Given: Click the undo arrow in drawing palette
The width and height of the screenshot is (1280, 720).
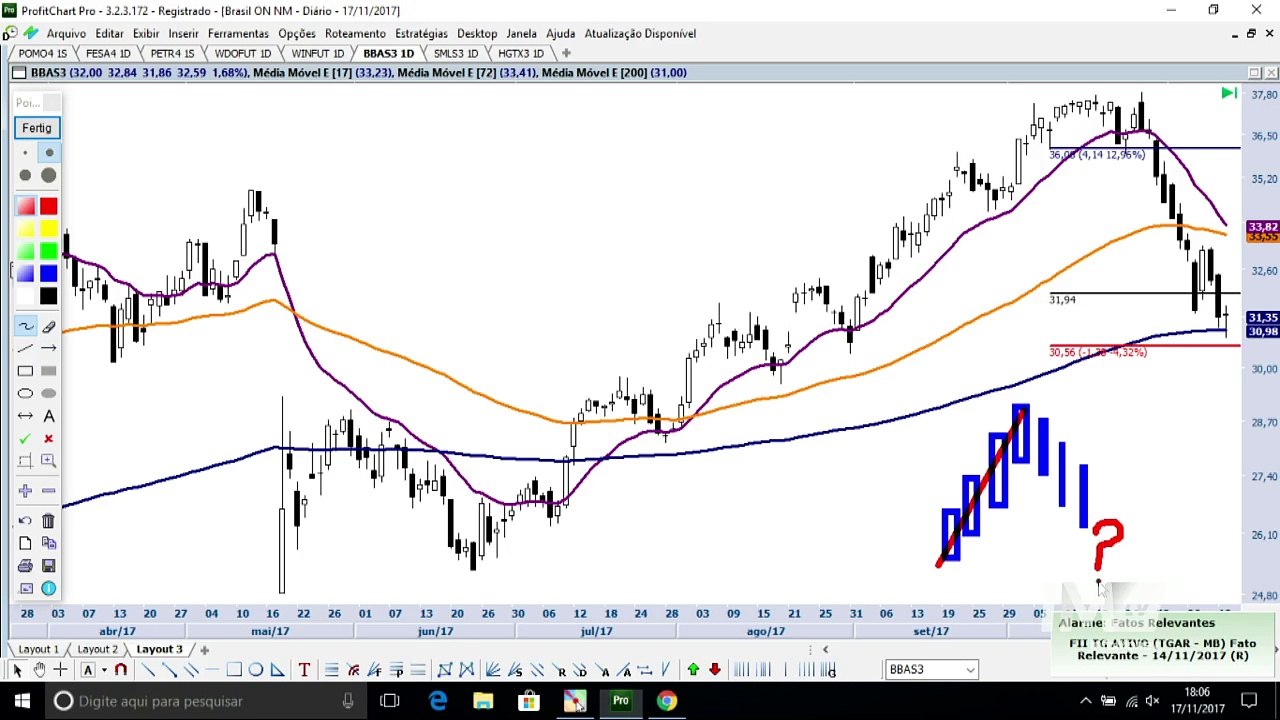Looking at the screenshot, I should [x=25, y=520].
